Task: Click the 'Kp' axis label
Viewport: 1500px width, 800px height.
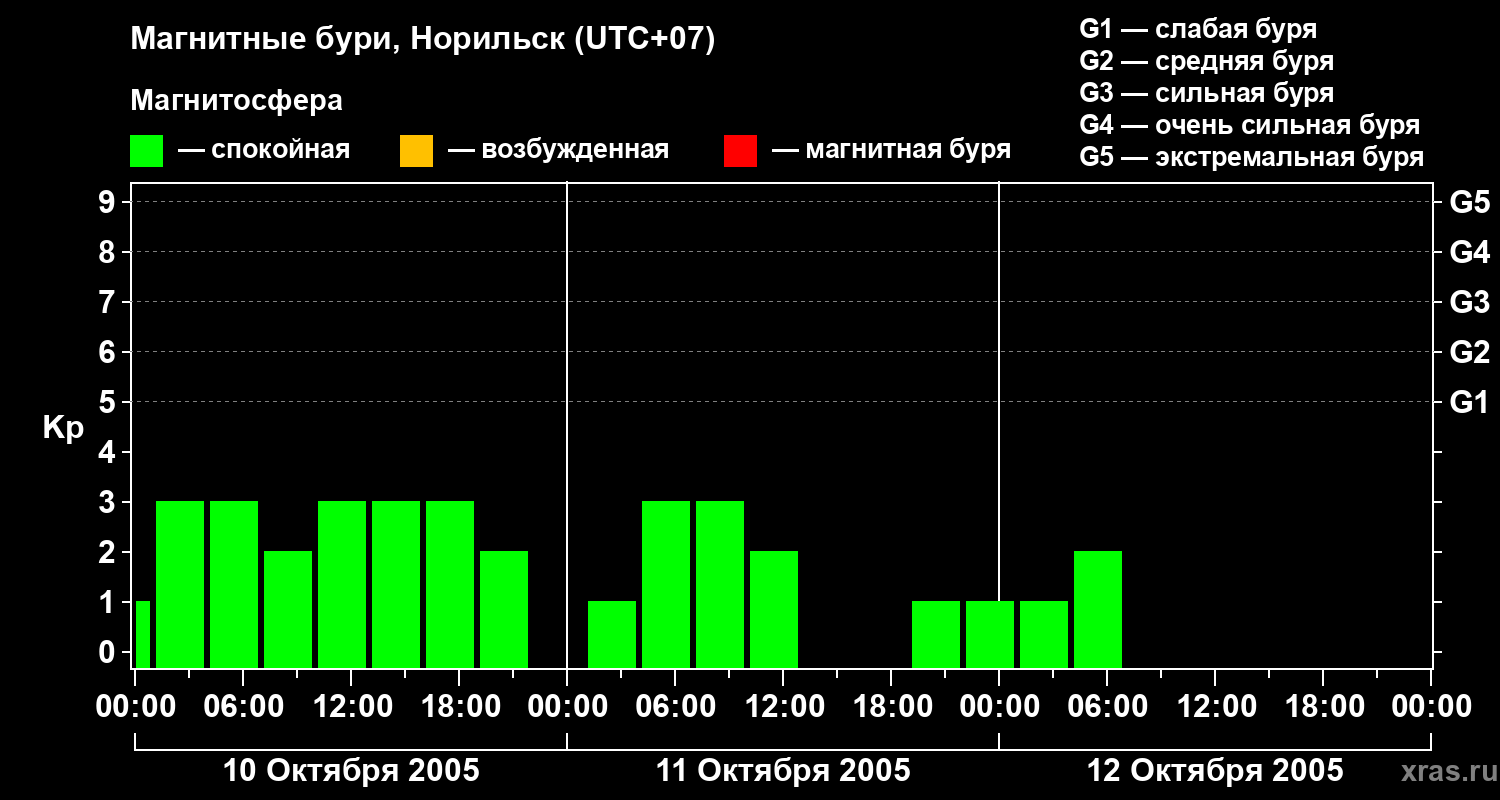Action: pos(63,428)
